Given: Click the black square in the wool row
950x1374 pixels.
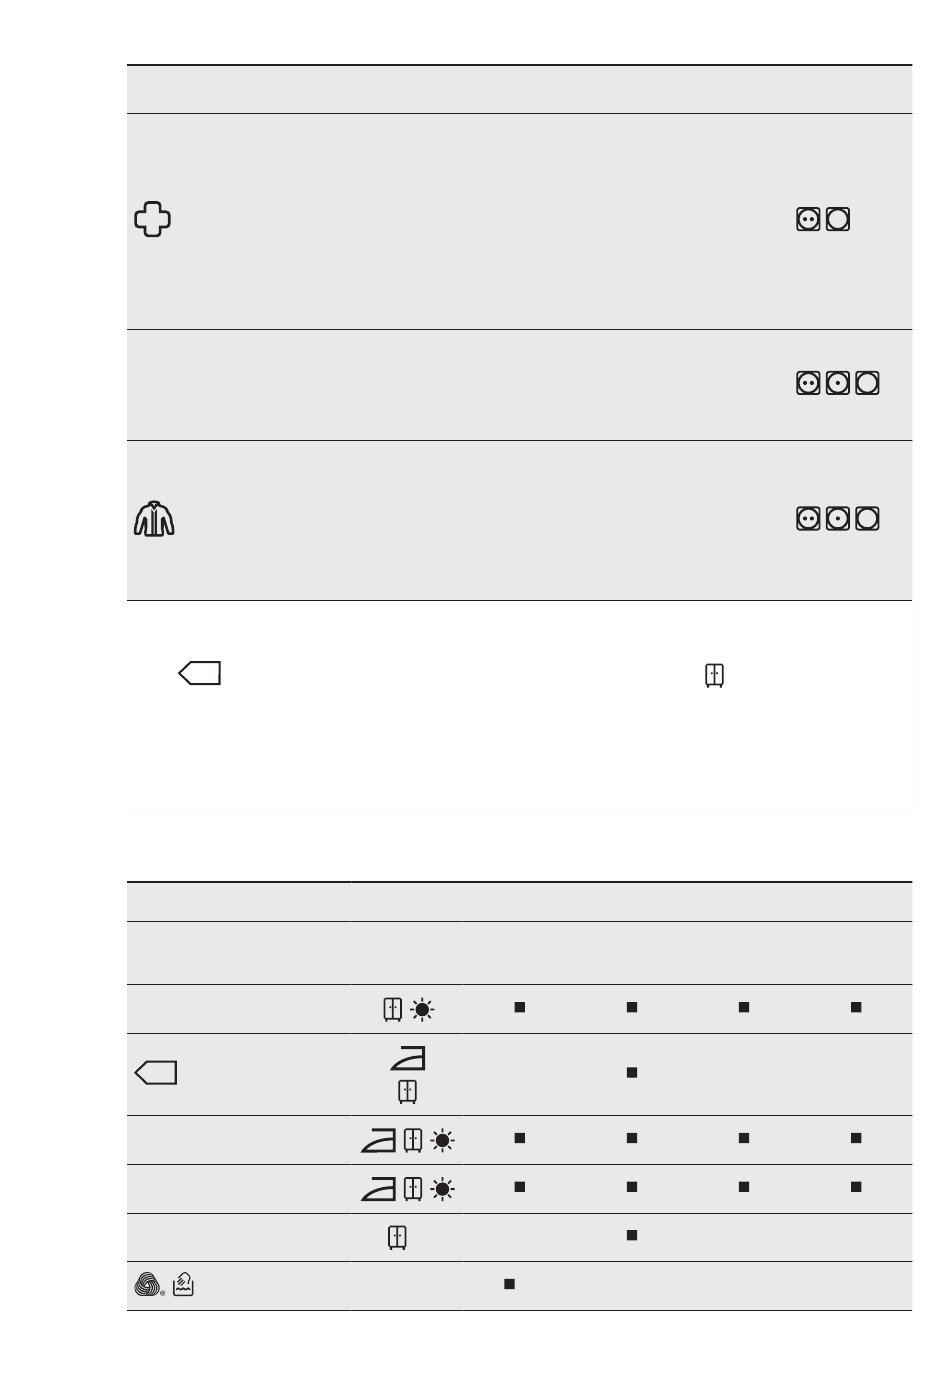Looking at the screenshot, I should click(509, 1285).
